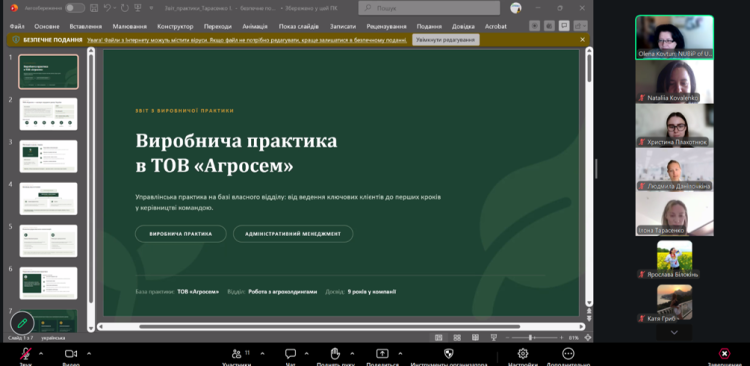Select slide 4 thumbnail
Screen dimensions: 750x366
pos(48,199)
